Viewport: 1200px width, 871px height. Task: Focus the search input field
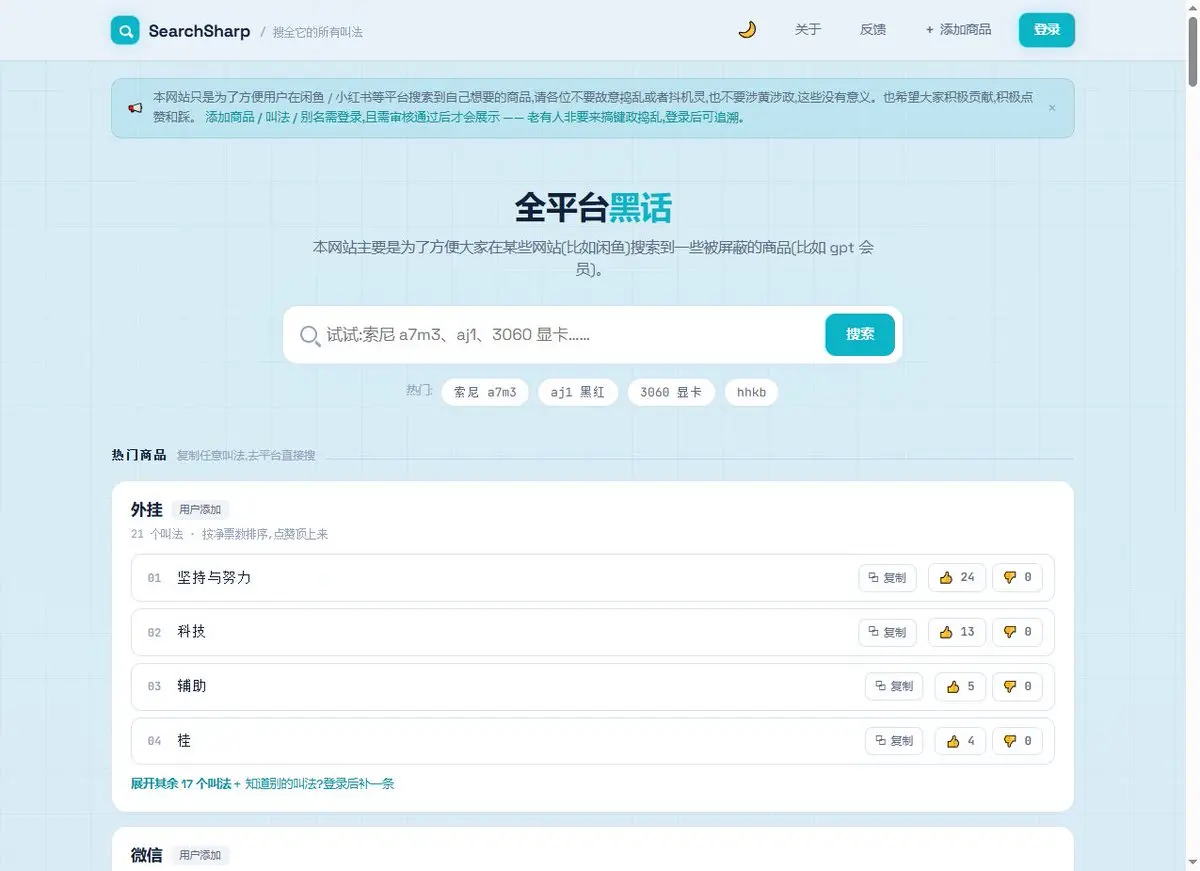tap(570, 335)
